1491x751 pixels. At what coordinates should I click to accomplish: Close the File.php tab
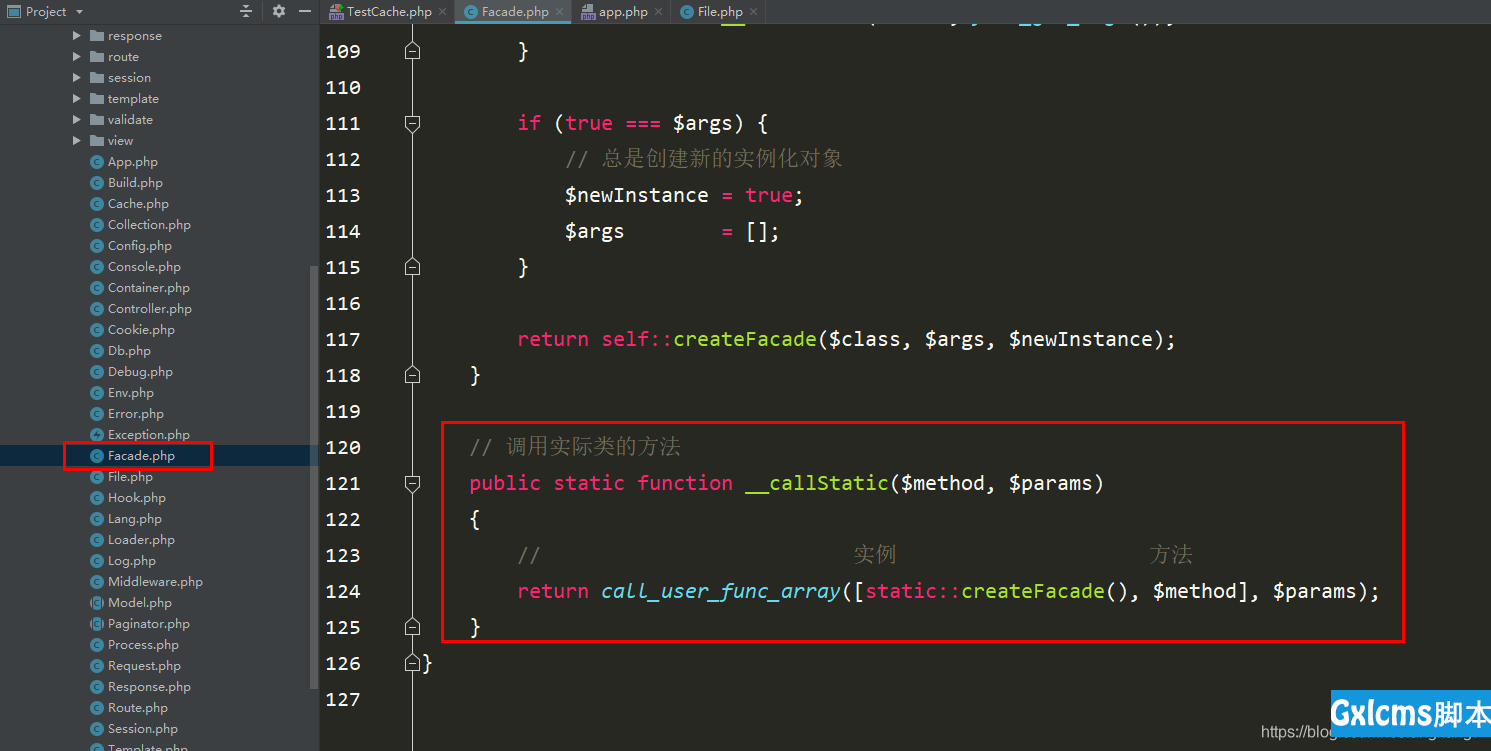click(754, 13)
